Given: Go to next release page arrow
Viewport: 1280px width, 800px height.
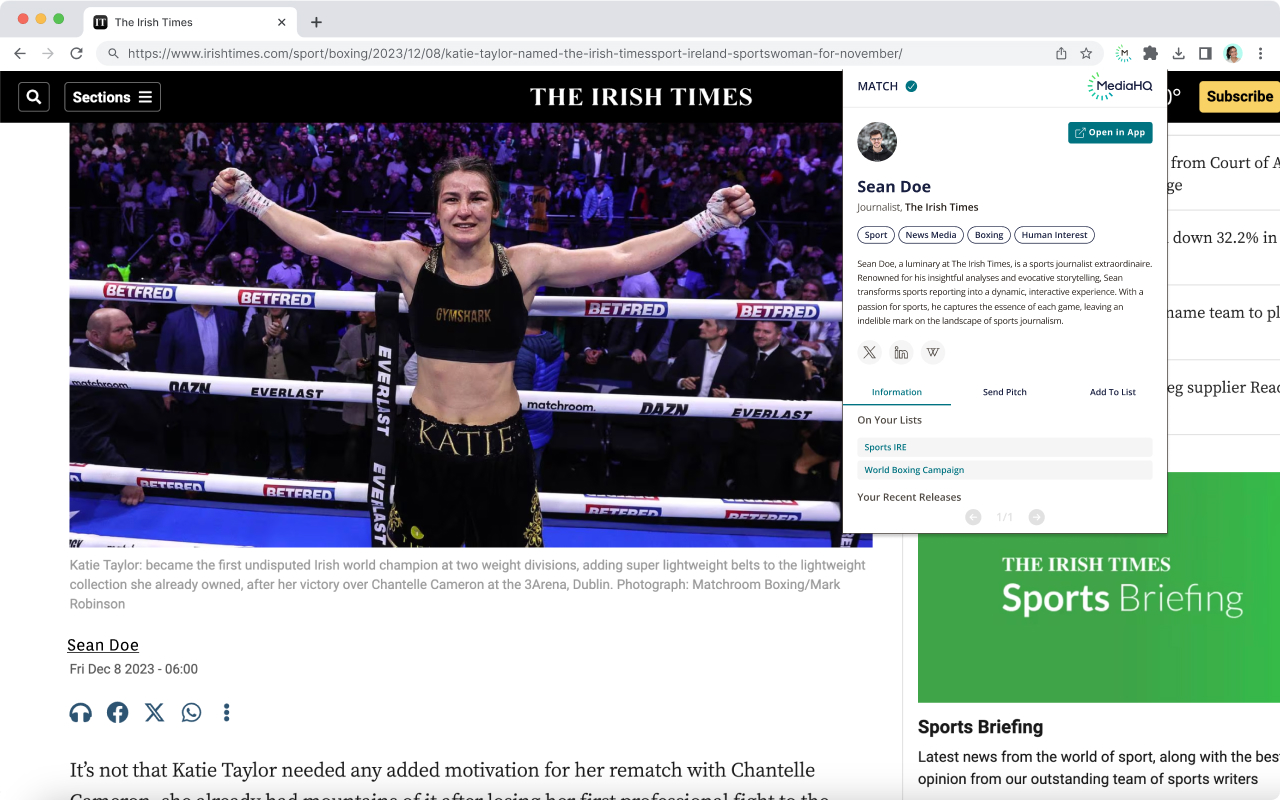Looking at the screenshot, I should [1037, 517].
